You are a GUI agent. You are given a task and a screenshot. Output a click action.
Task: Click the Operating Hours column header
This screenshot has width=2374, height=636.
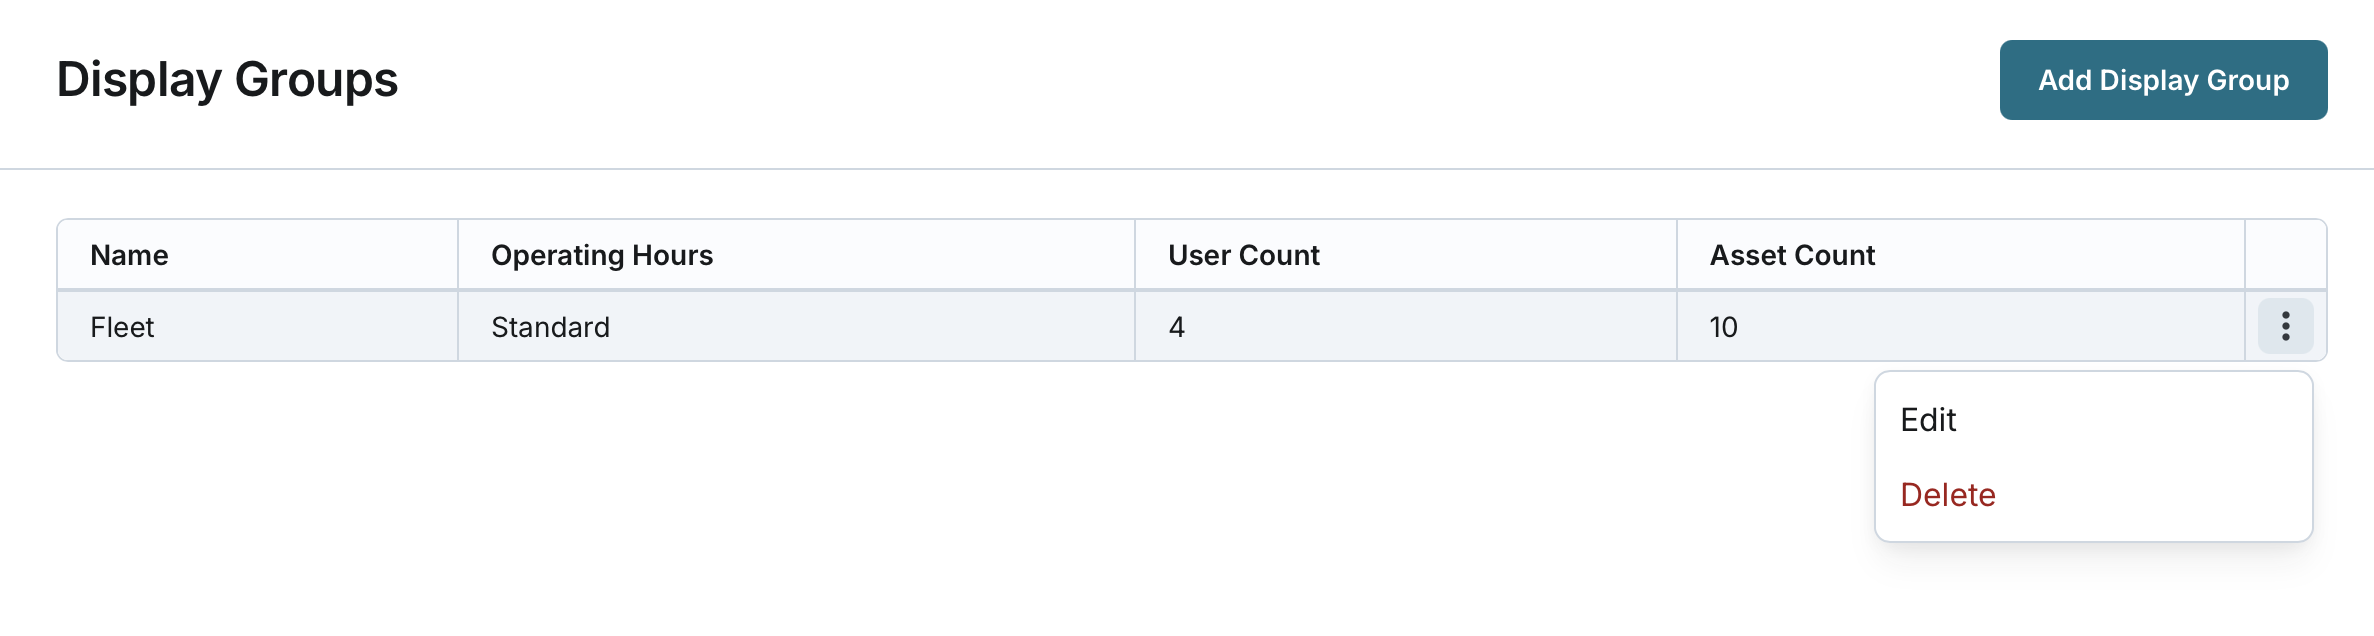tap(602, 255)
